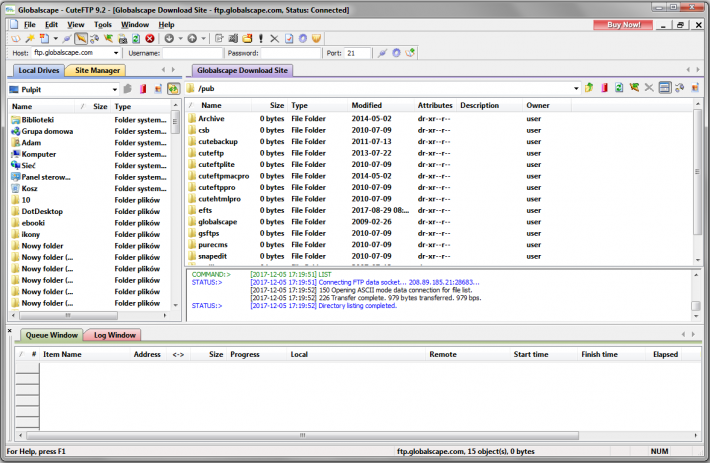Screen dimensions: 710x463
Task: Close the bottom queue pane with its X
Action: (x=10, y=331)
